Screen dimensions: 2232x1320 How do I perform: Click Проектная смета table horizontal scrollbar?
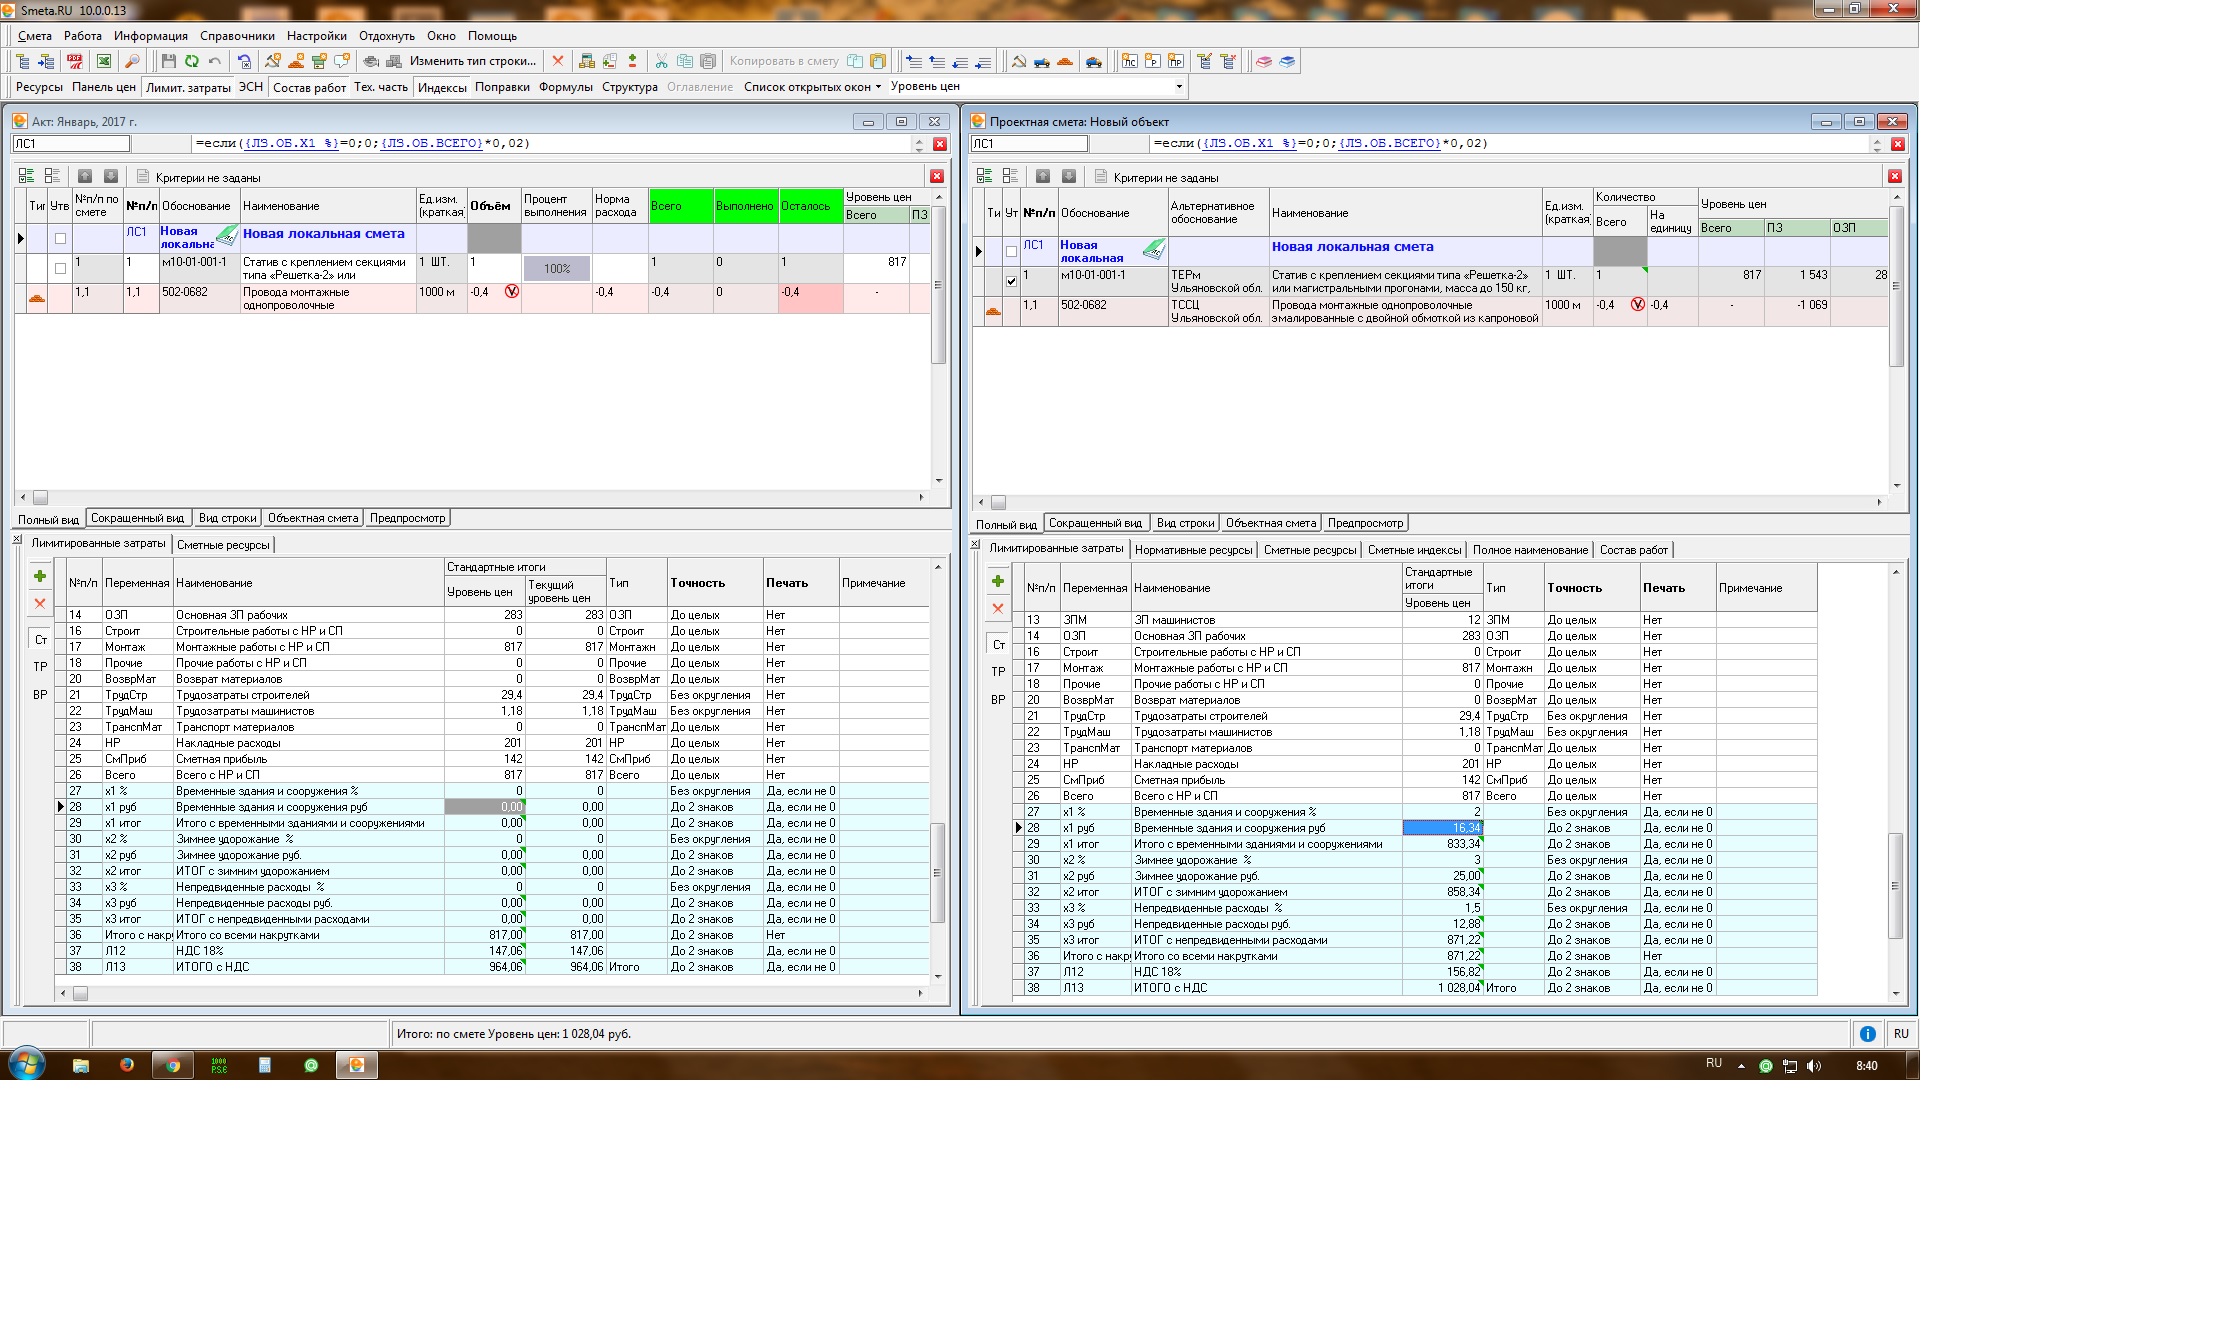[1430, 502]
